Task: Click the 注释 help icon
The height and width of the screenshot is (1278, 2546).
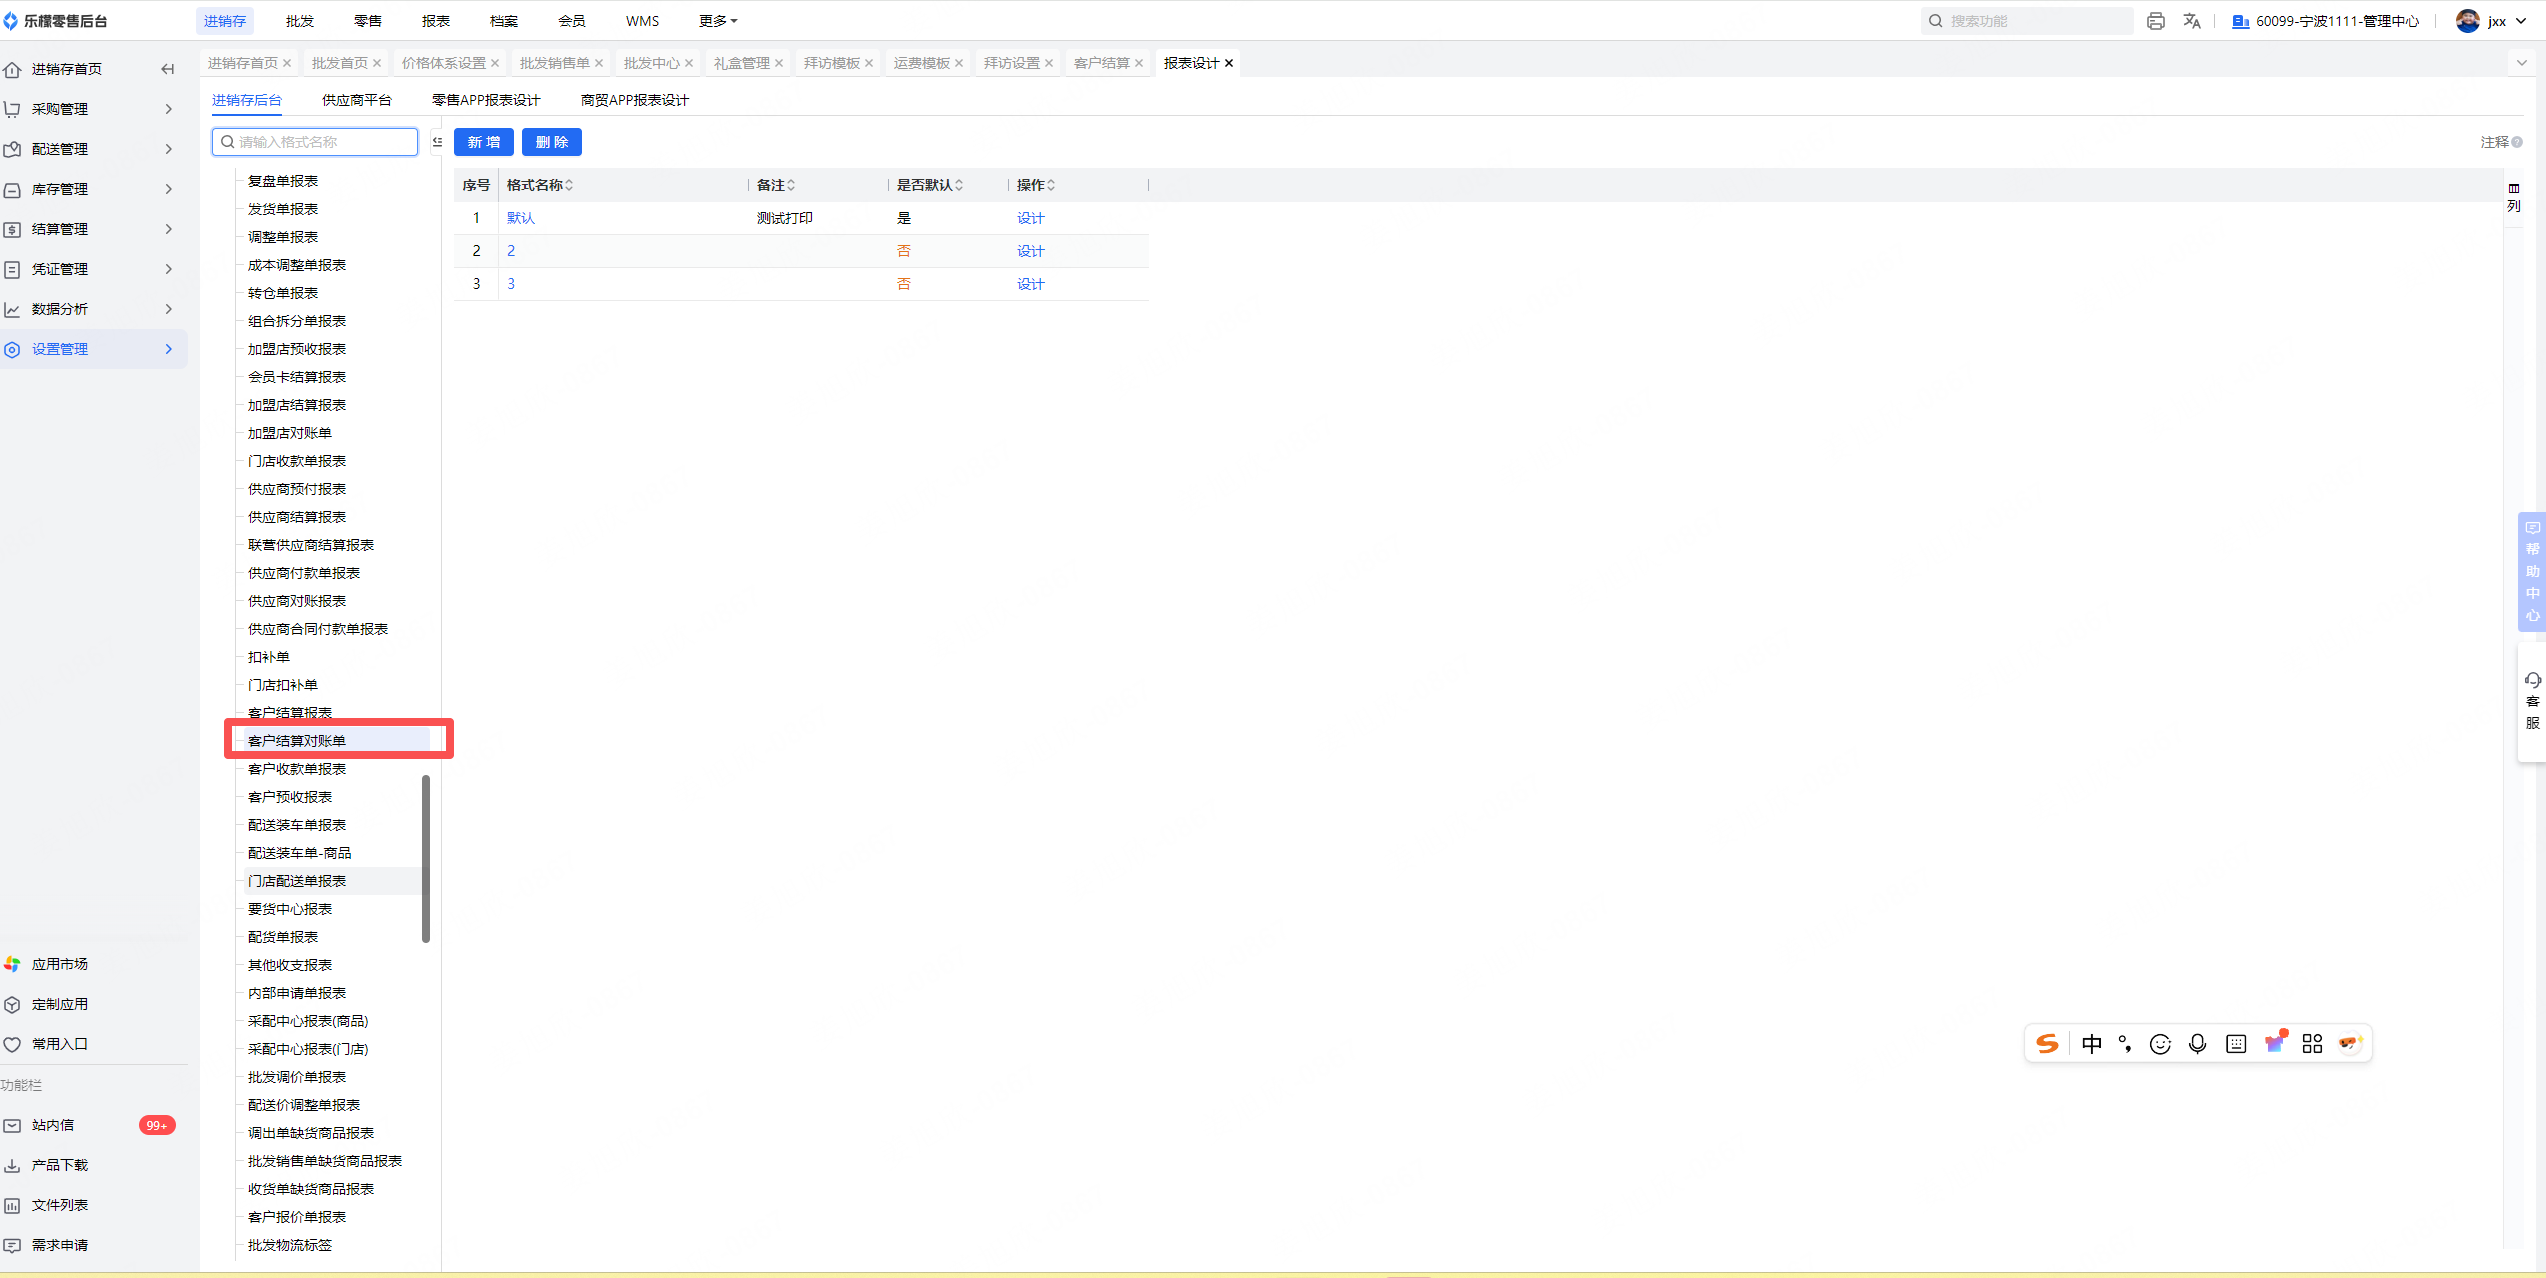Action: coord(2517,142)
